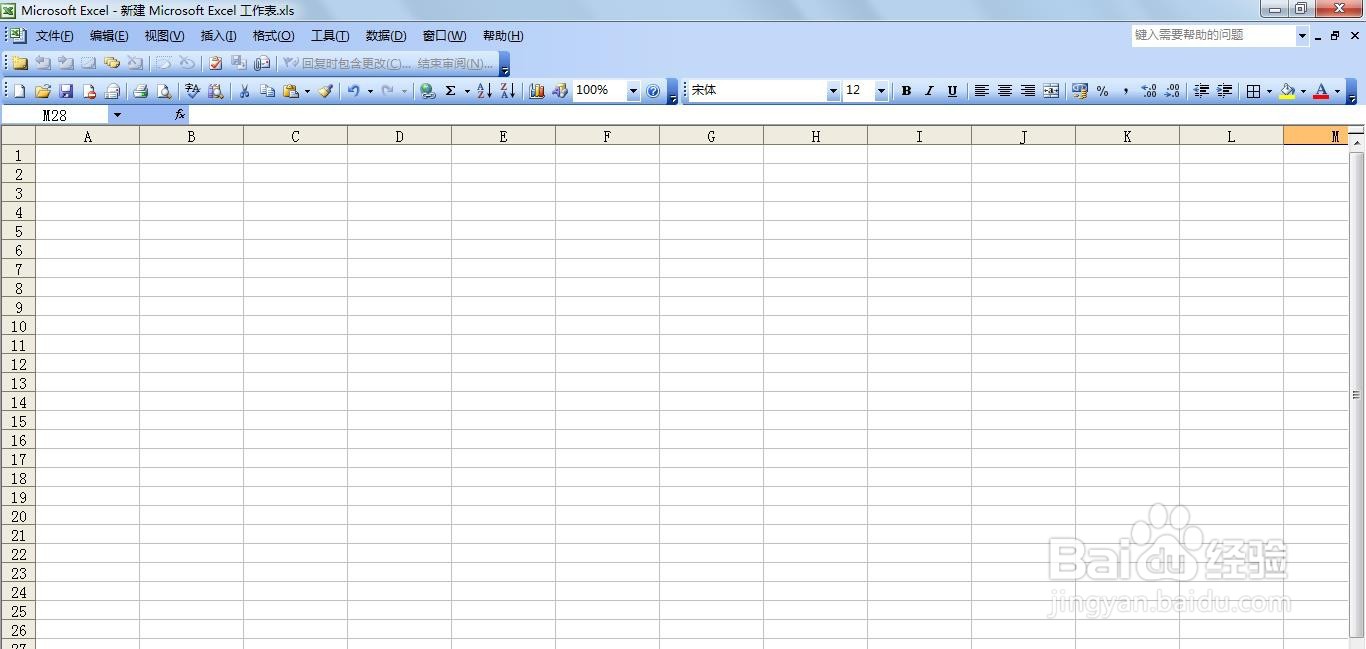Merge and center cells

coord(1051,91)
